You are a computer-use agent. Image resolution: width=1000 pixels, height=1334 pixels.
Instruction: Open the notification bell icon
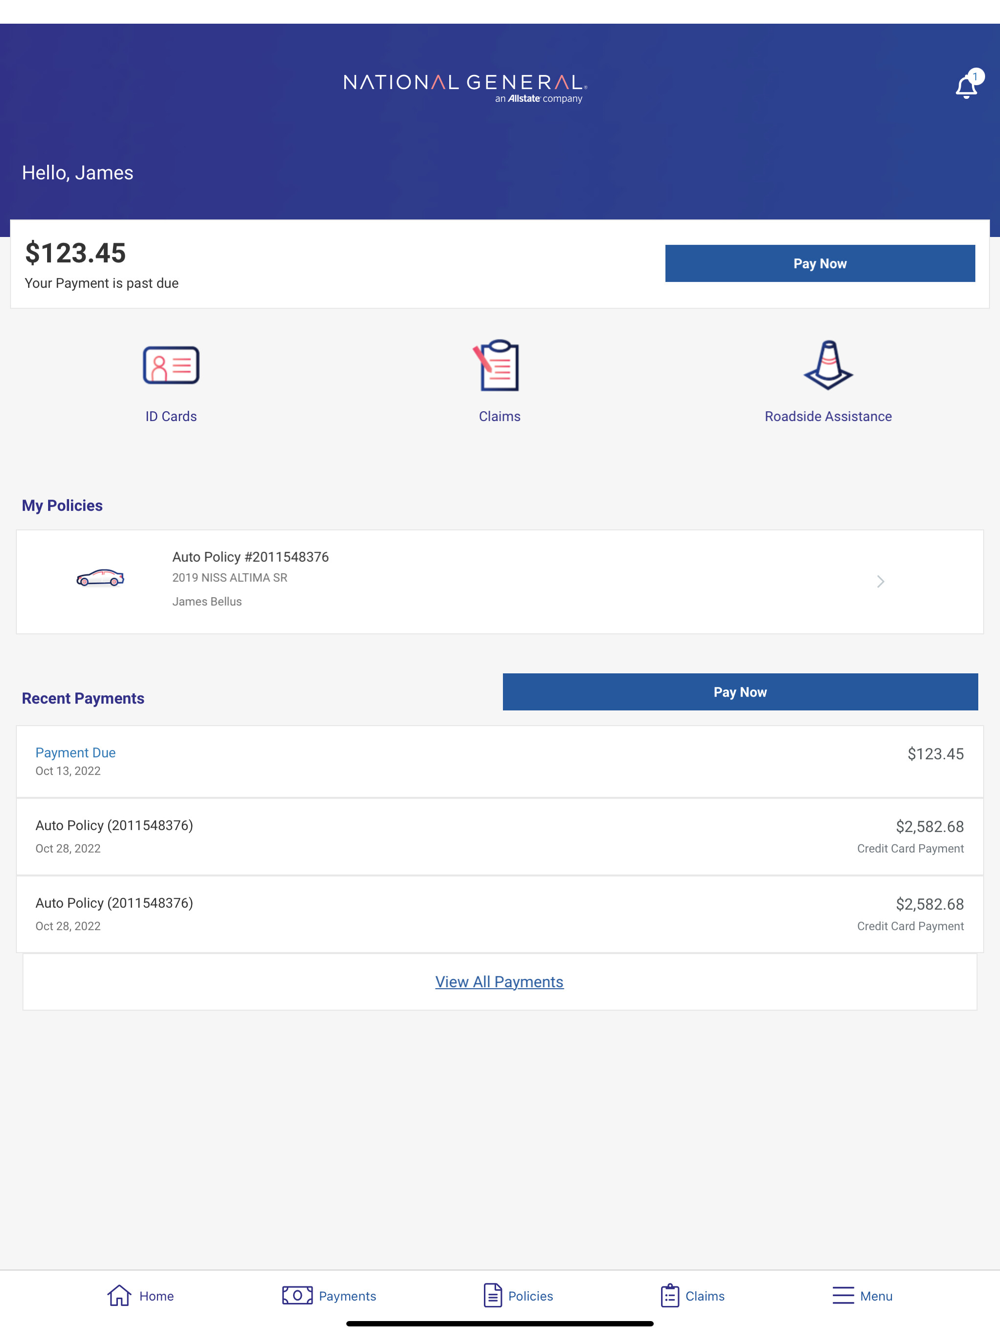[x=966, y=87]
